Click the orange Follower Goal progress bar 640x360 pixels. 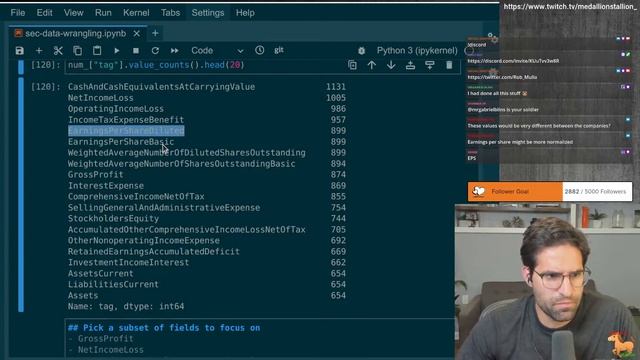515,191
